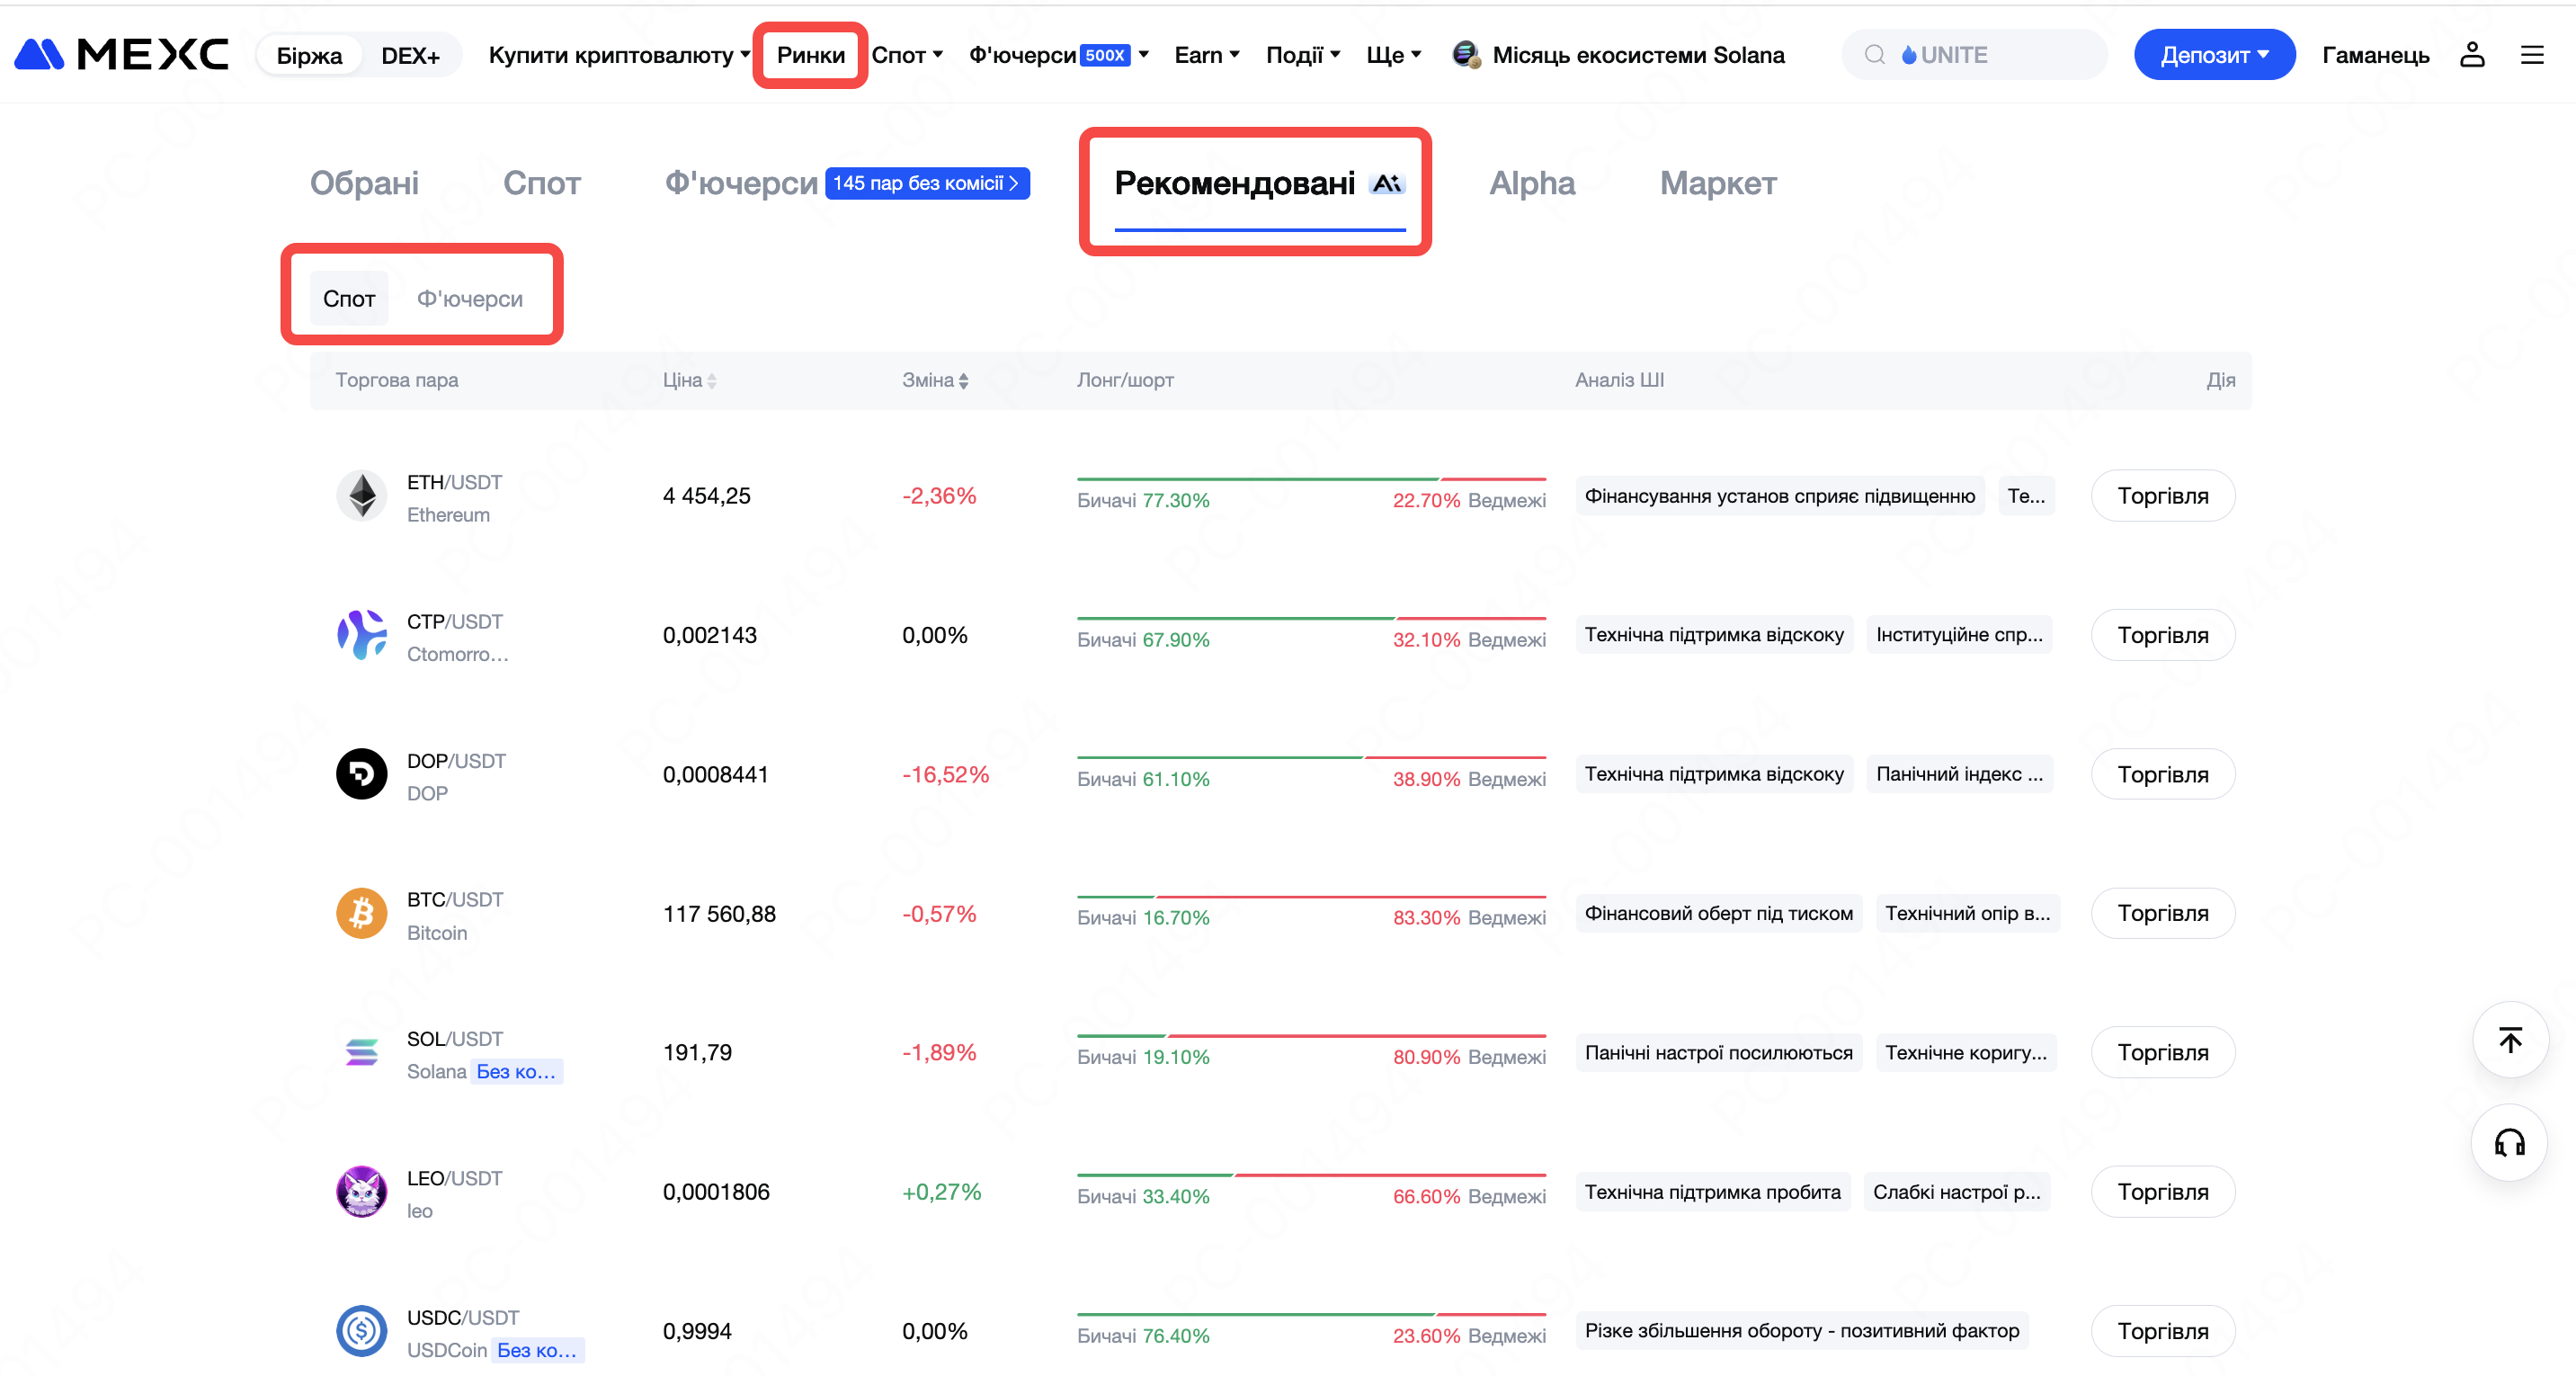2576x1376 pixels.
Task: Click Торгівля button for SOL/USDT
Action: tap(2162, 1052)
